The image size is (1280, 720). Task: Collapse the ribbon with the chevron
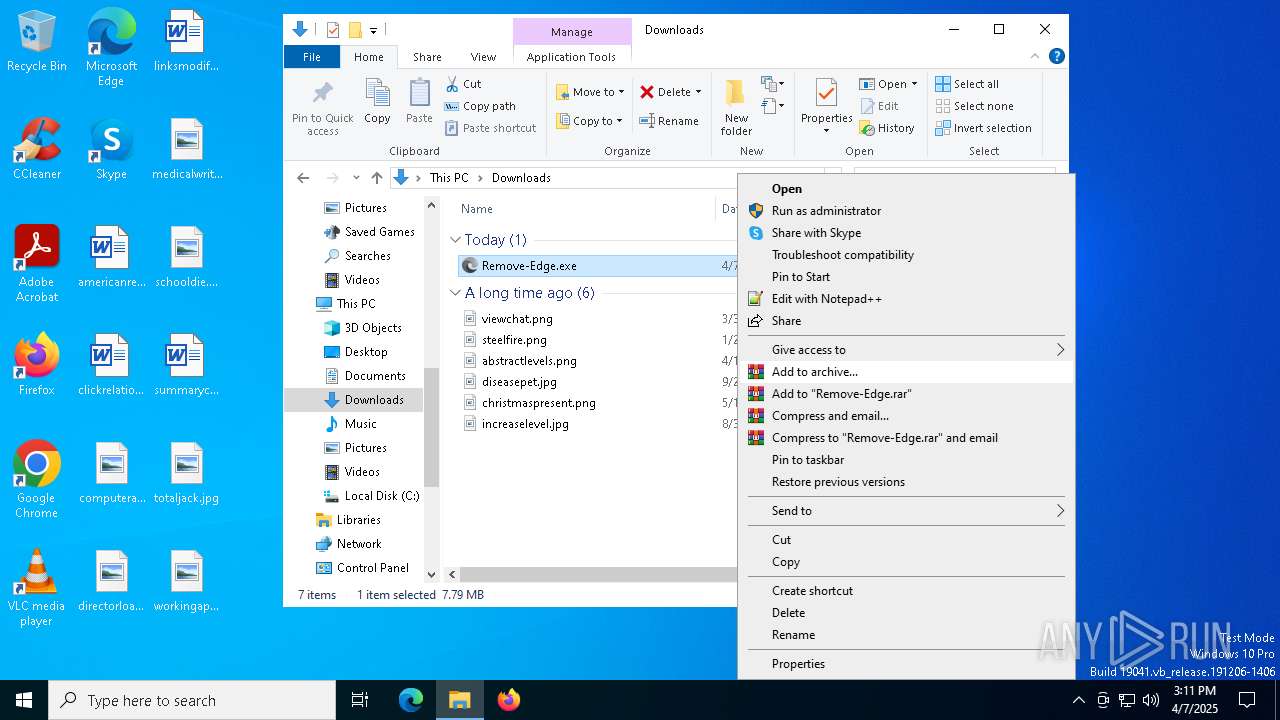[x=1035, y=56]
